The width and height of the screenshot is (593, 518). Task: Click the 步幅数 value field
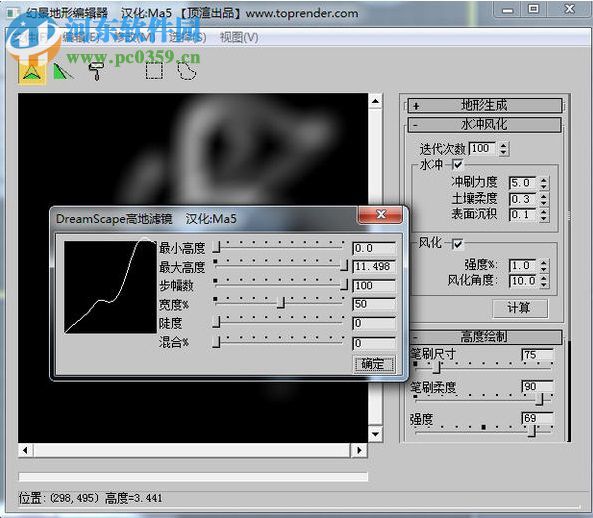tap(374, 285)
